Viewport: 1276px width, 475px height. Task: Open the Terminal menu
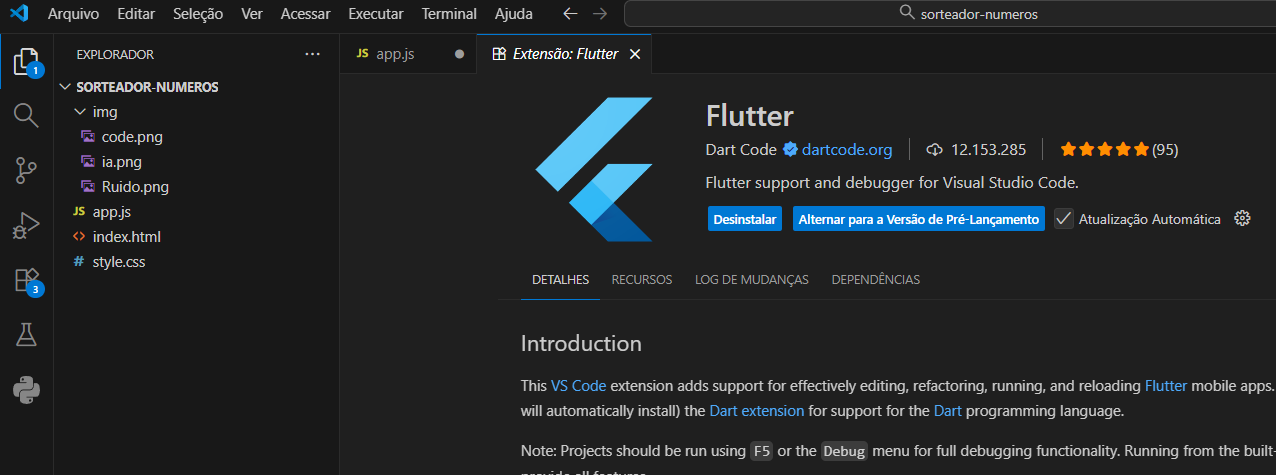(449, 14)
